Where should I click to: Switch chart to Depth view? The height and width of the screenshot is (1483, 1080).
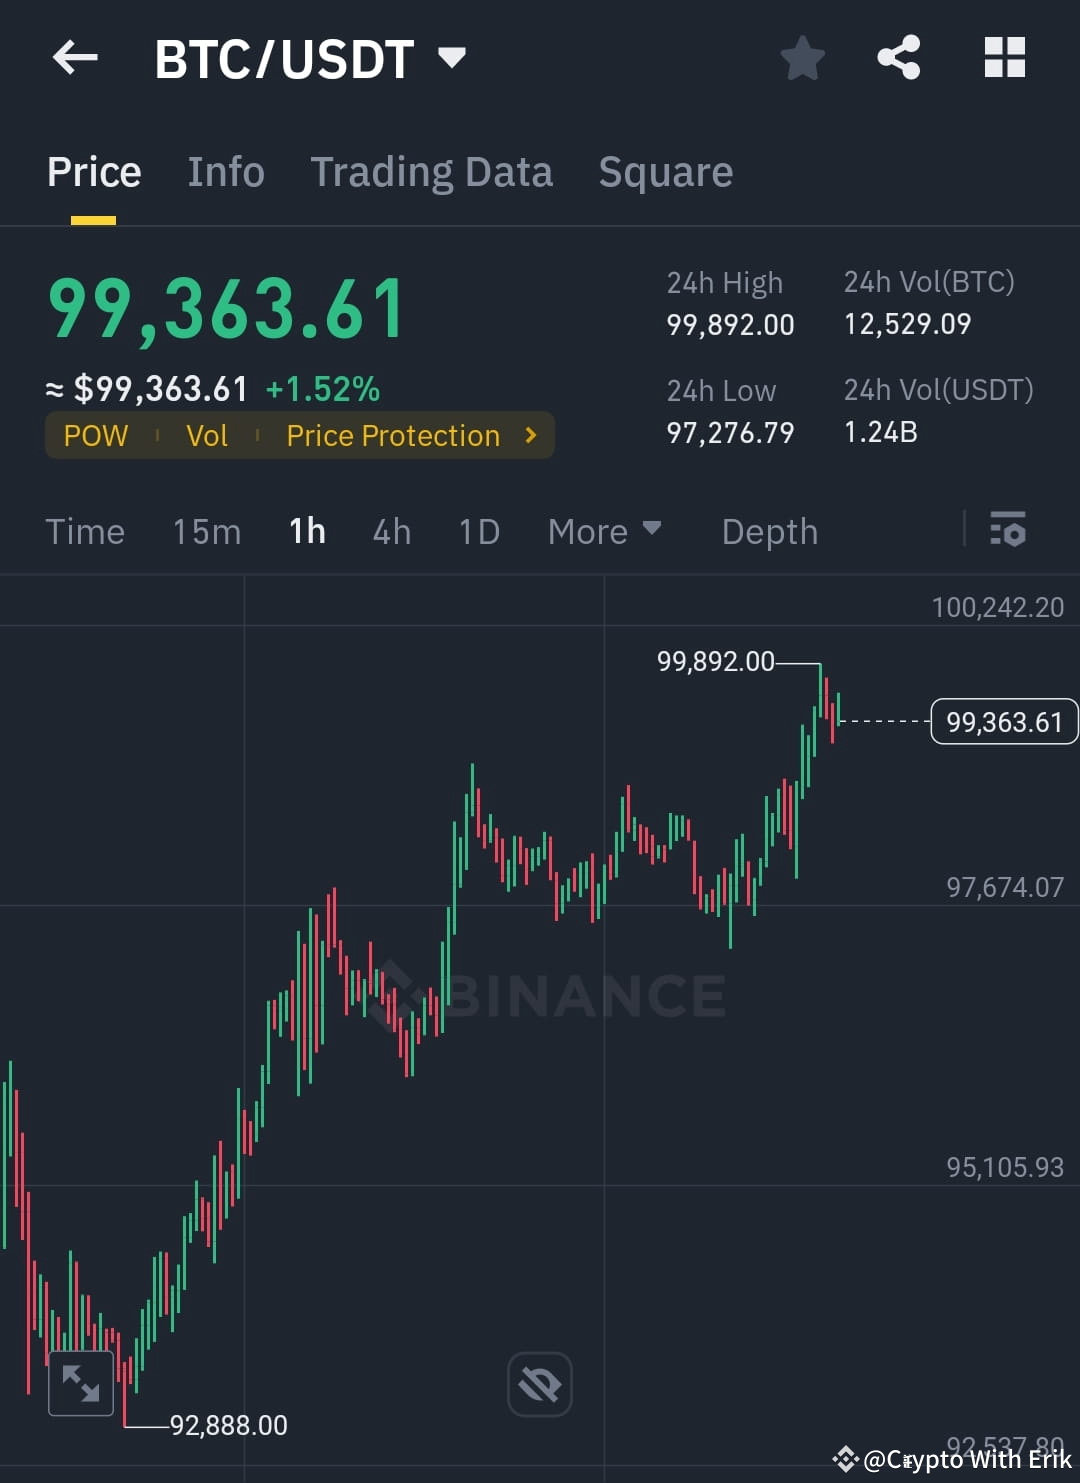pyautogui.click(x=769, y=531)
